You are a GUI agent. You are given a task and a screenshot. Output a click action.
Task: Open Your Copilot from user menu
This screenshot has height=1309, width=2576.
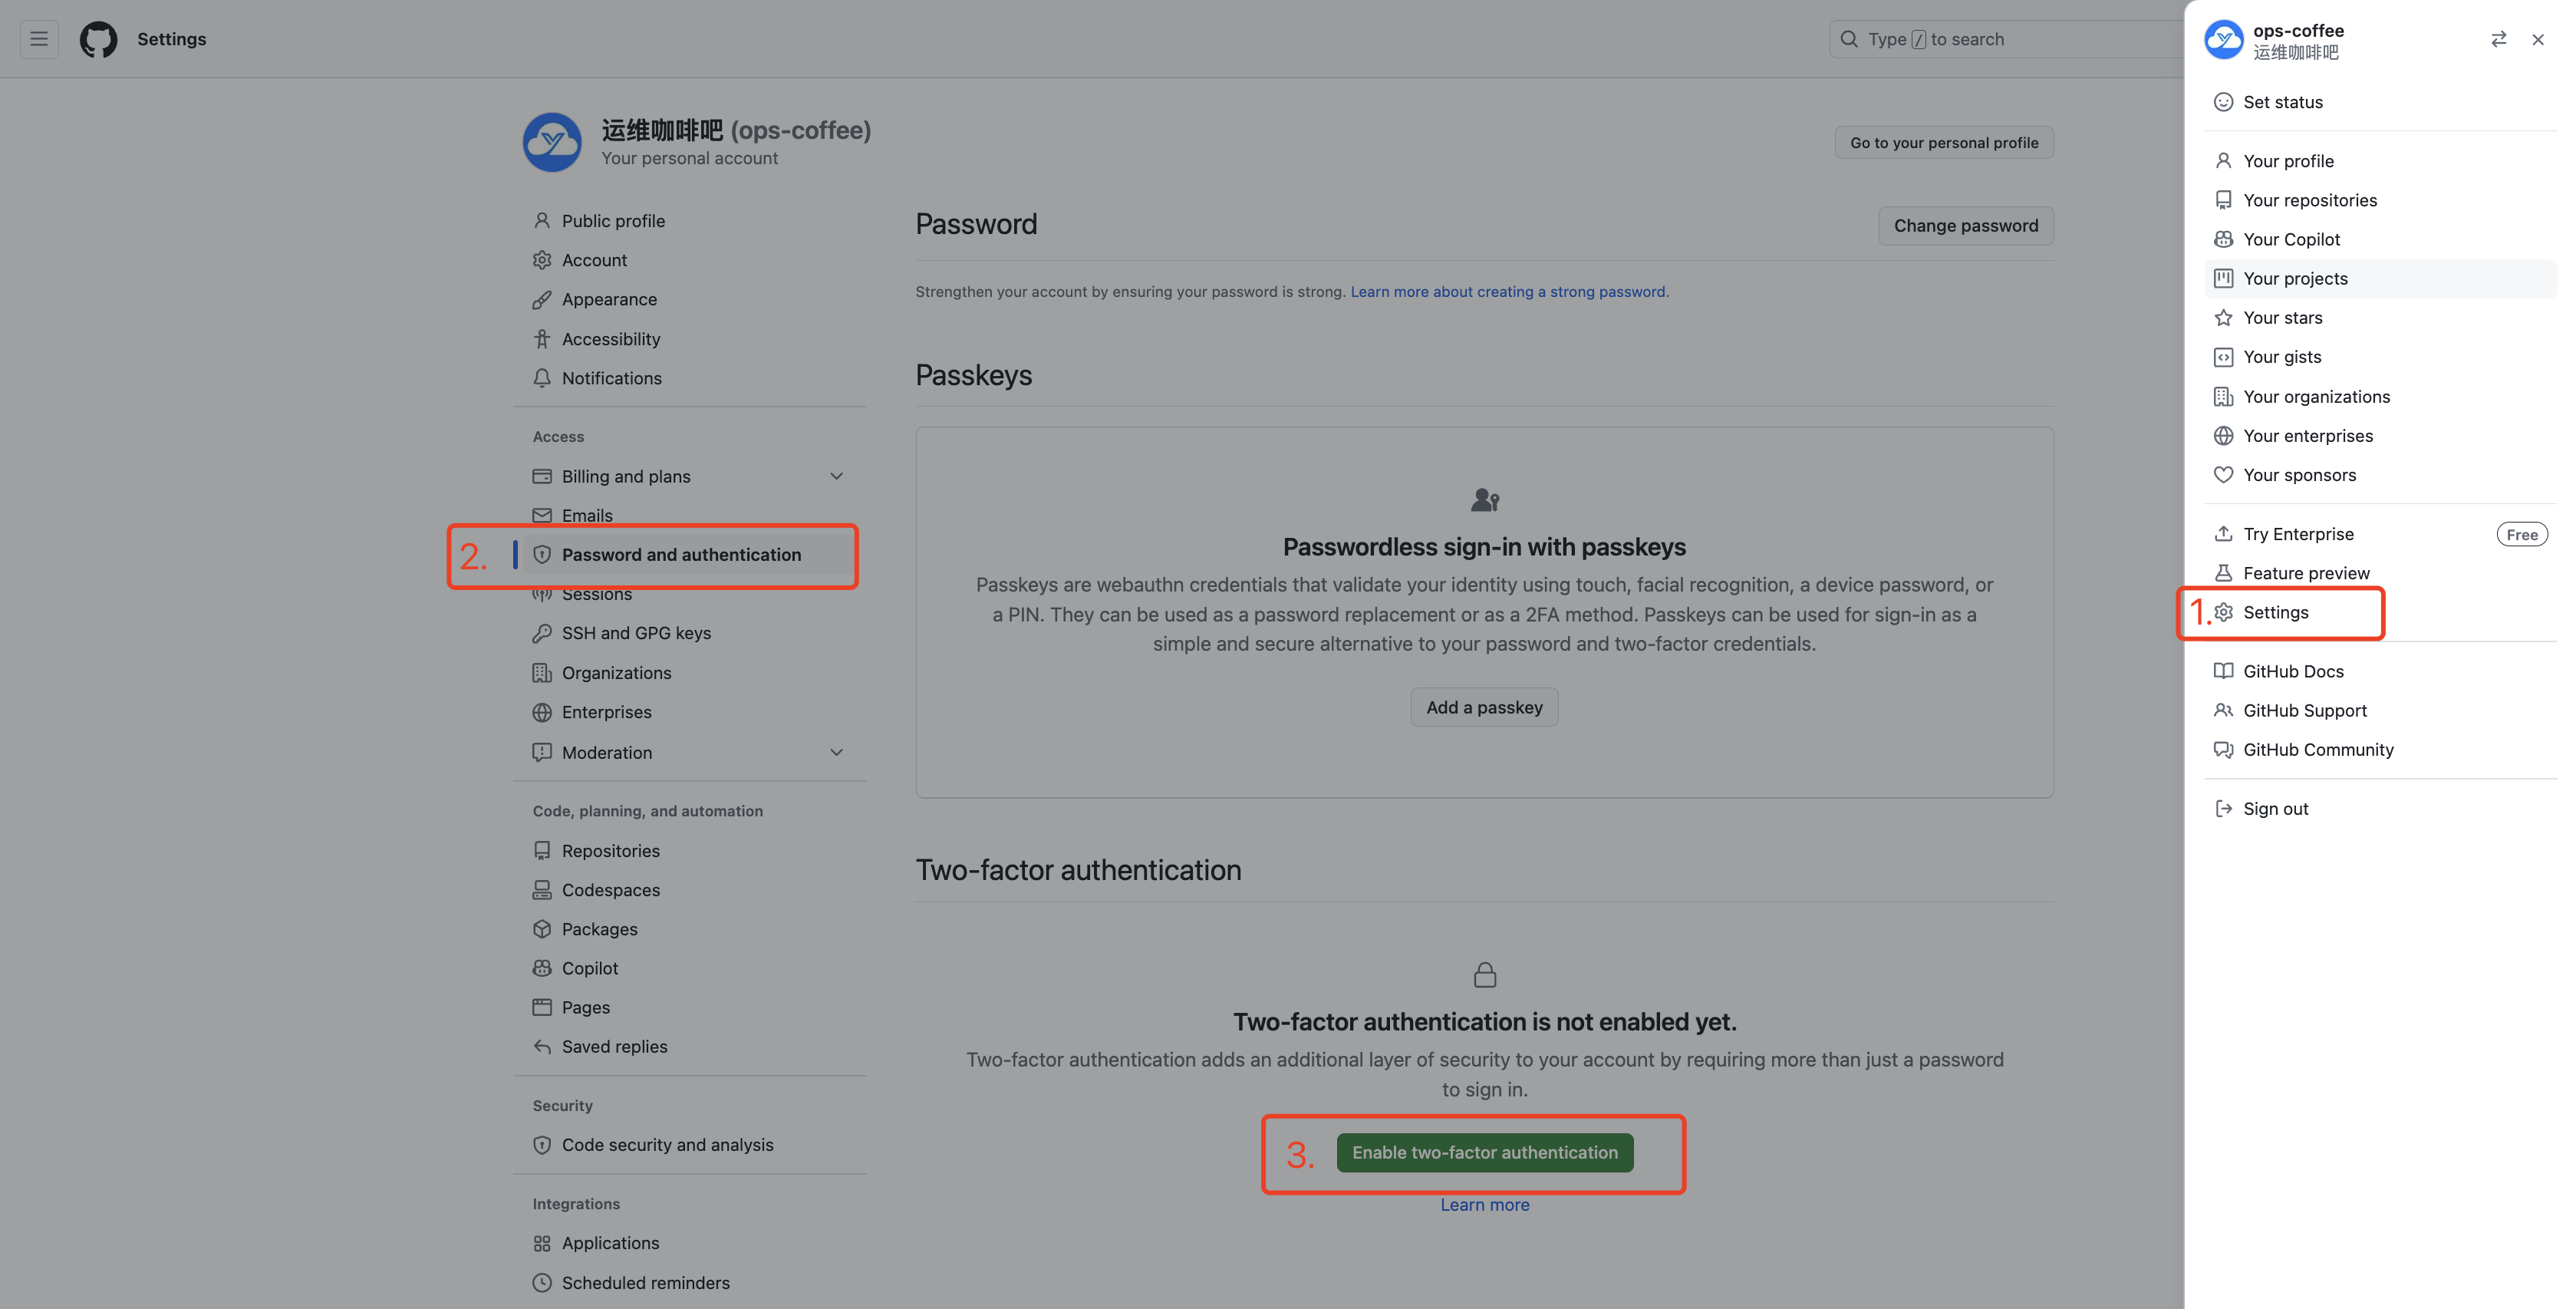2291,239
